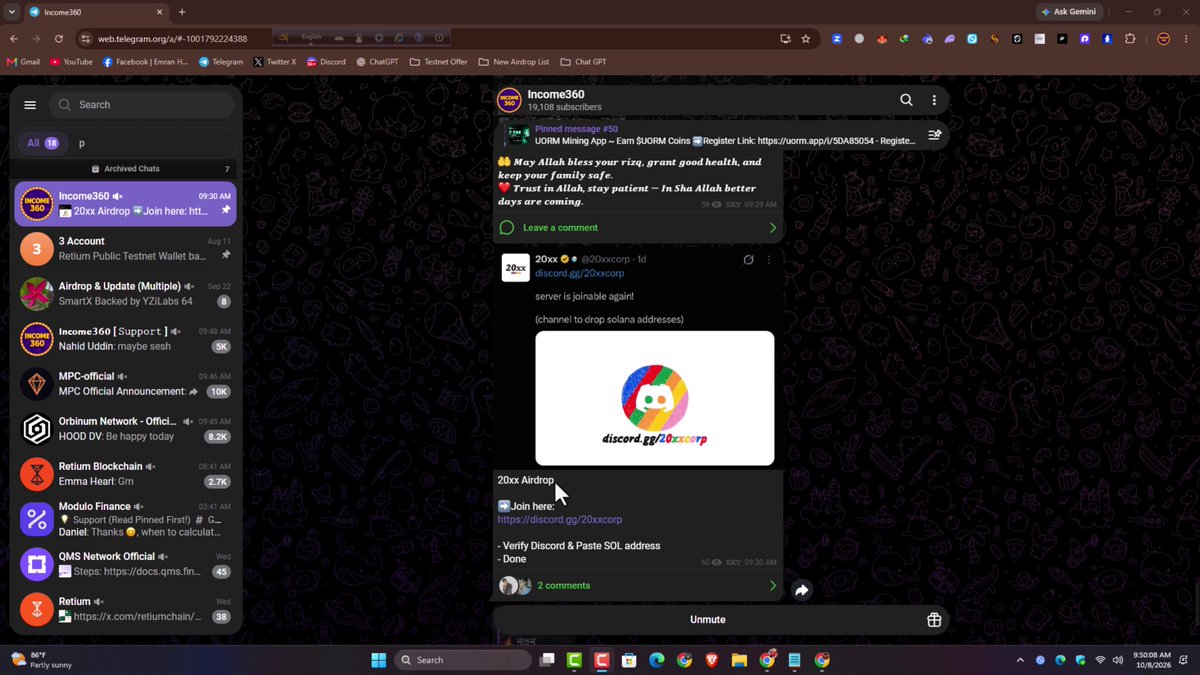The width and height of the screenshot is (1200, 675).
Task: Open the Archived Chats section
Action: coord(126,169)
